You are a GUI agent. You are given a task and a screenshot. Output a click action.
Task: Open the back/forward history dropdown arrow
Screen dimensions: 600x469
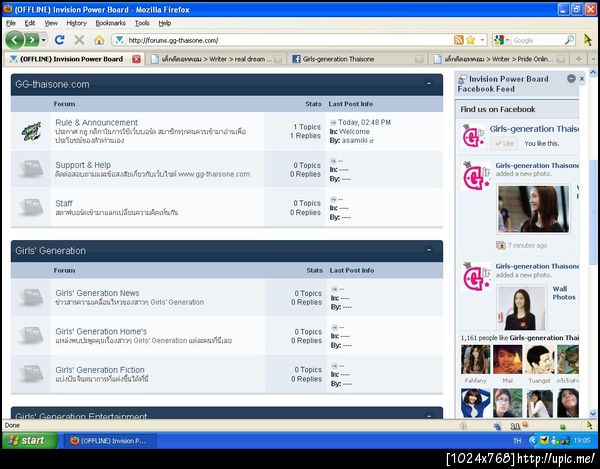[x=44, y=40]
